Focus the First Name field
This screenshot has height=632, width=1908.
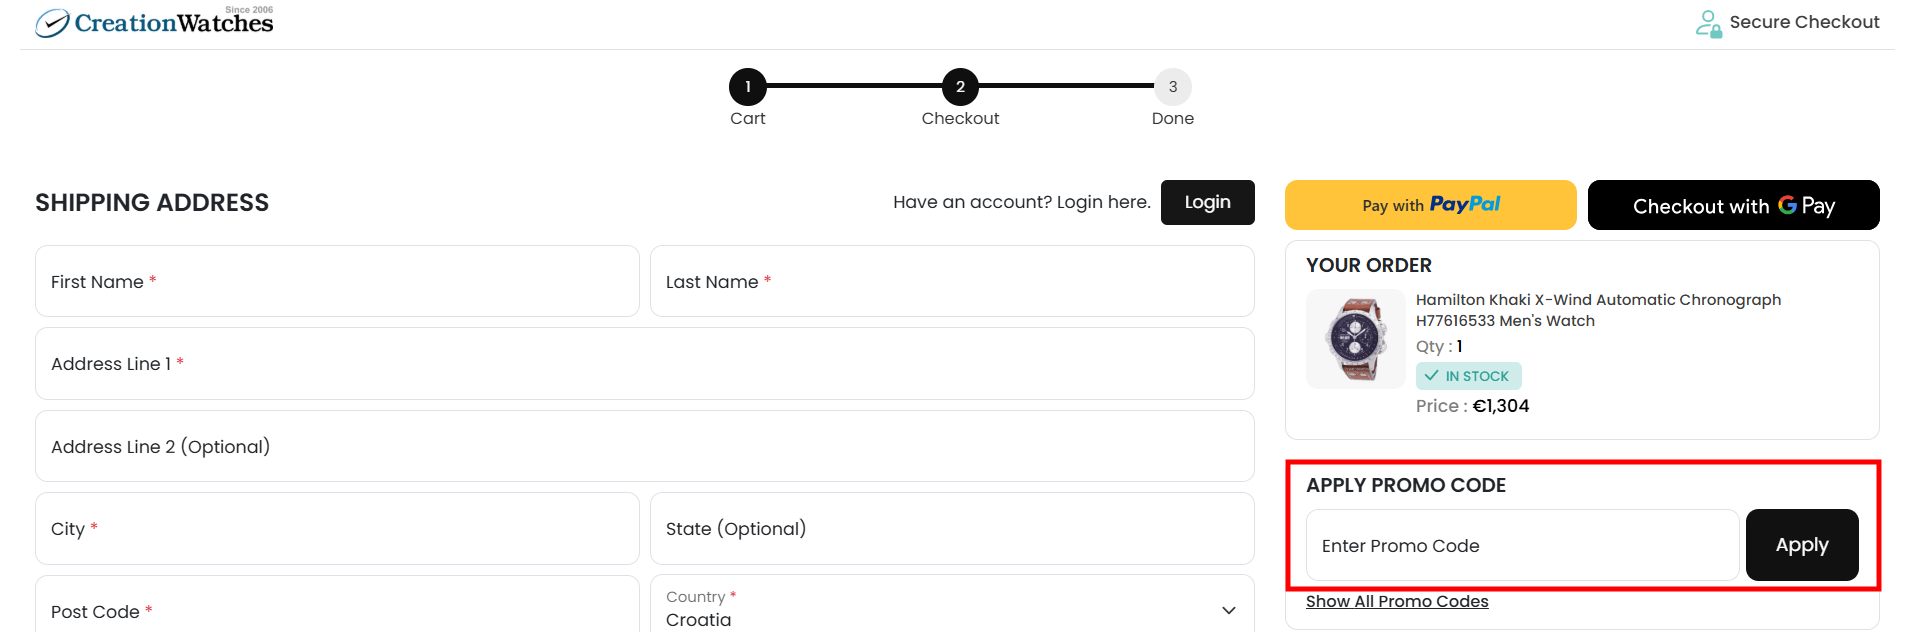[337, 282]
